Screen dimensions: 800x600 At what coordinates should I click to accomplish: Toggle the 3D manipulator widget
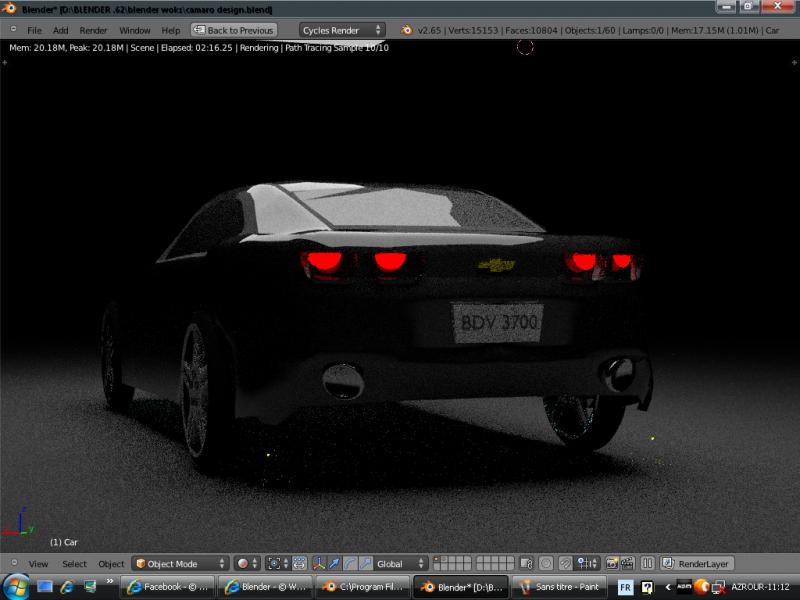(x=319, y=563)
